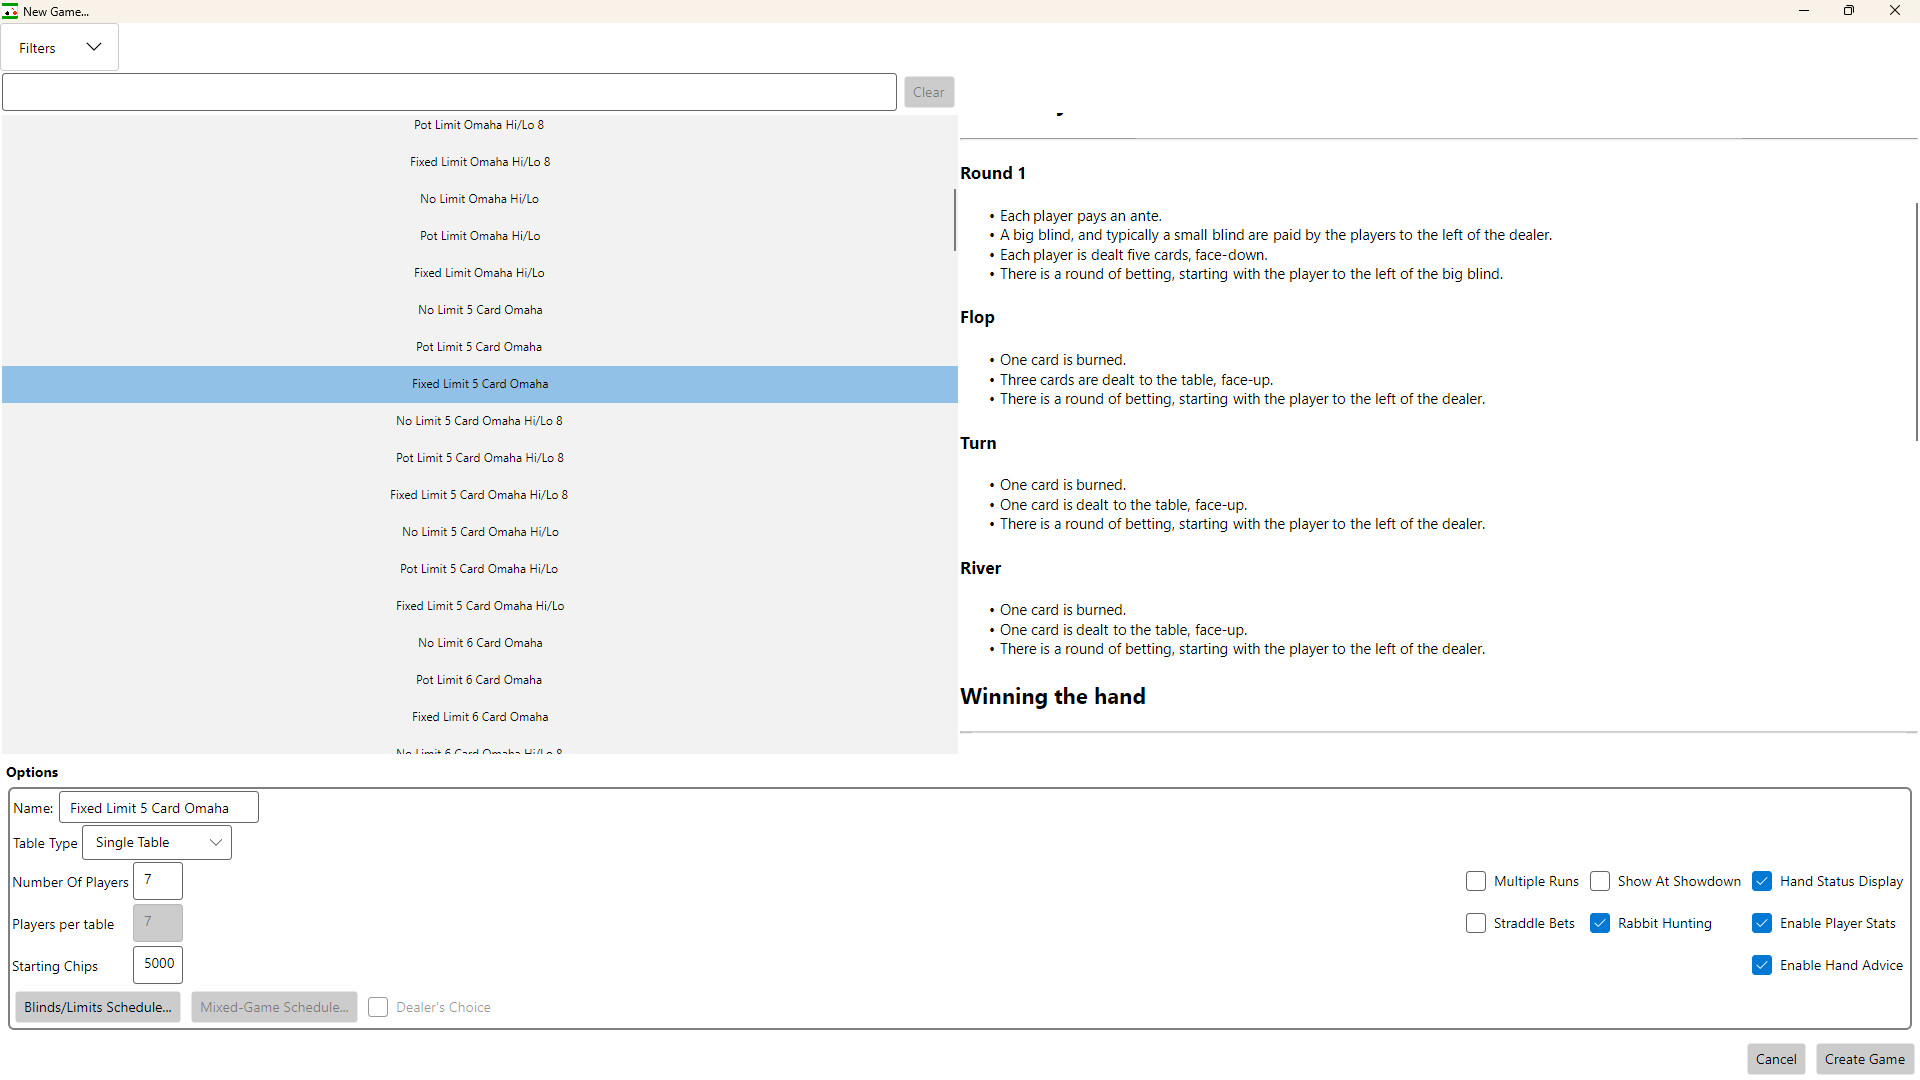Expand the Filters dropdown

[x=59, y=48]
